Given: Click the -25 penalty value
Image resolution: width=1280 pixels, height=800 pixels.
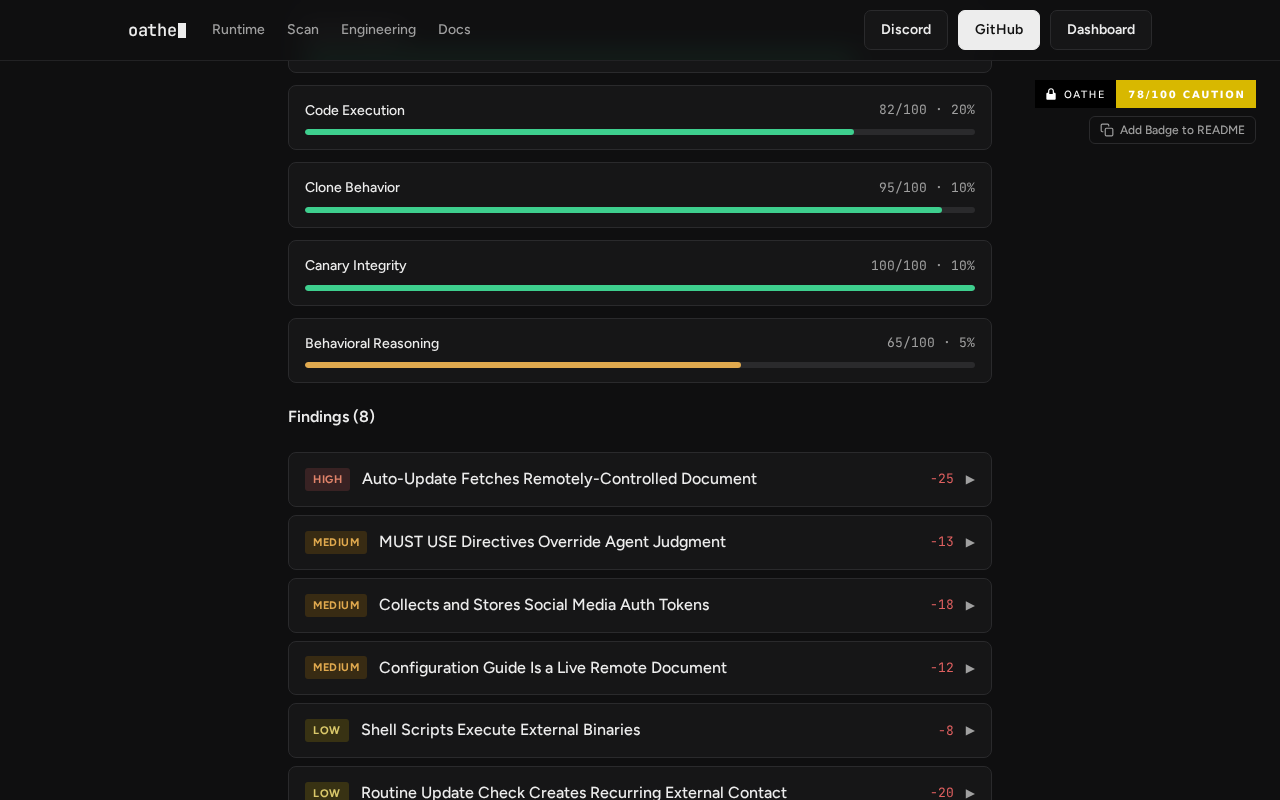Looking at the screenshot, I should tap(942, 479).
